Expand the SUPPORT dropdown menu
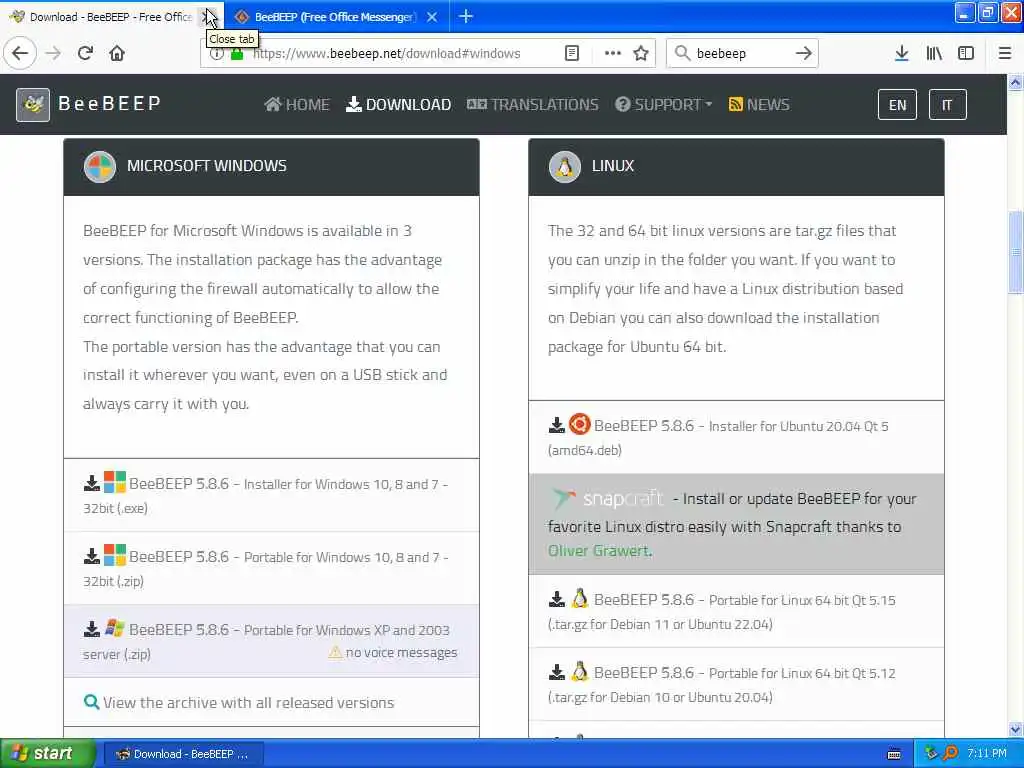This screenshot has height=768, width=1024. [664, 104]
